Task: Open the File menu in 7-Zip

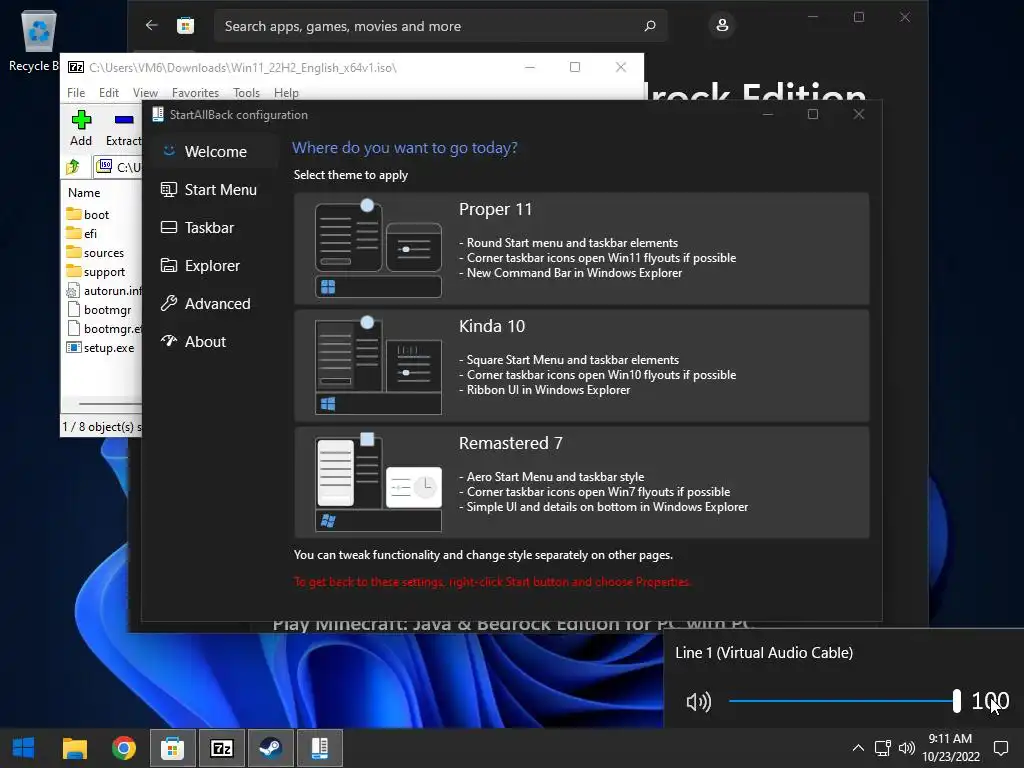Action: click(76, 93)
